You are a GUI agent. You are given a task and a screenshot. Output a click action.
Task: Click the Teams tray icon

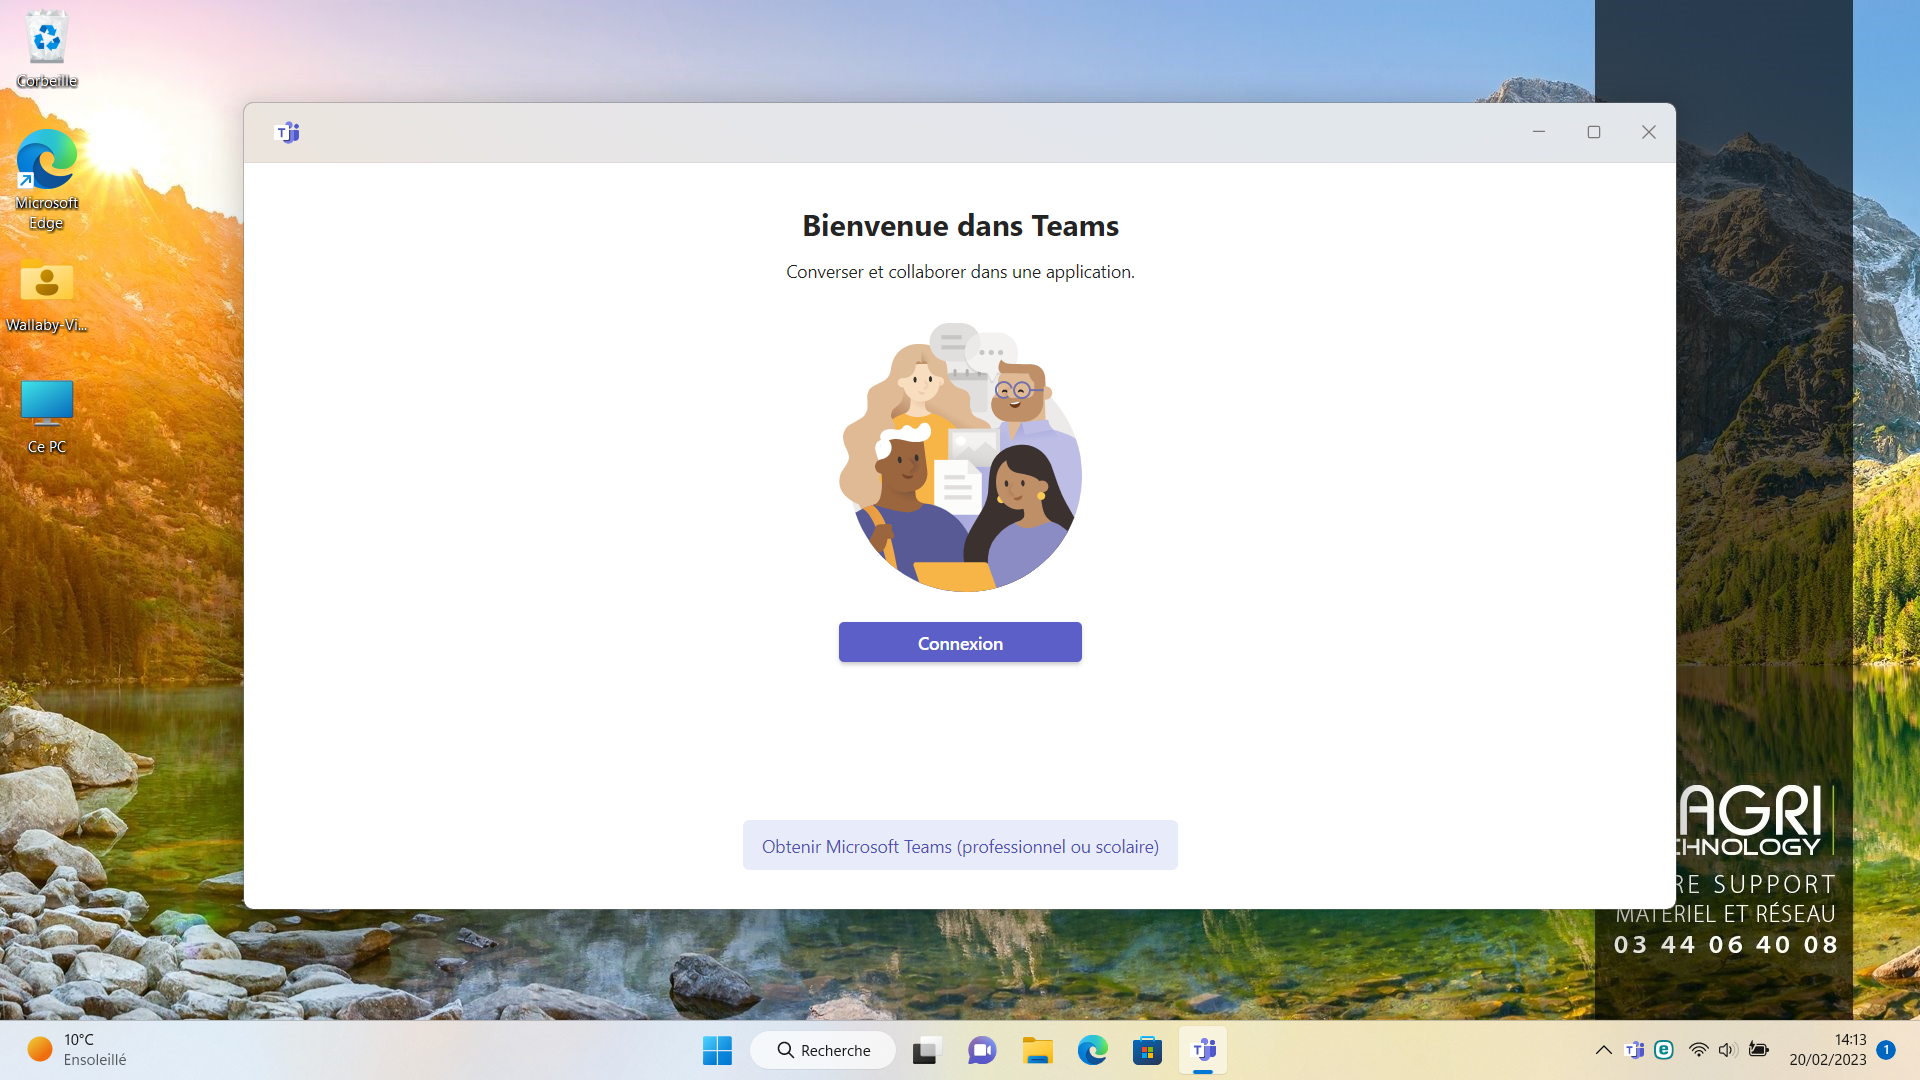(x=1635, y=1050)
